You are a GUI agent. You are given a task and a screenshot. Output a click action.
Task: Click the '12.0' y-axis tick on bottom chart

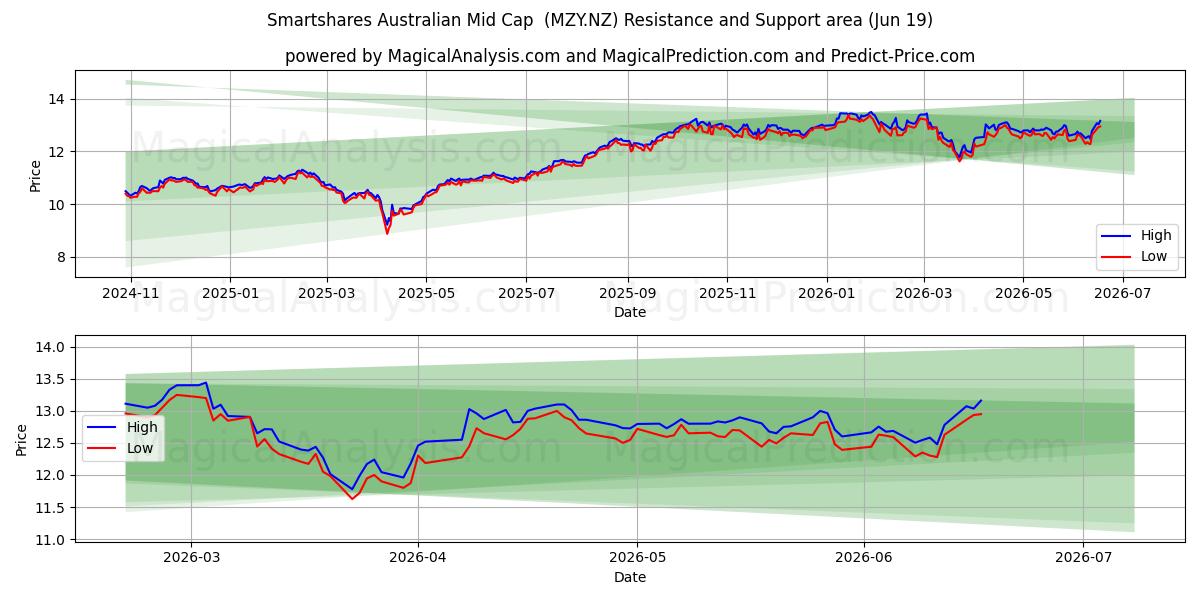tap(52, 475)
